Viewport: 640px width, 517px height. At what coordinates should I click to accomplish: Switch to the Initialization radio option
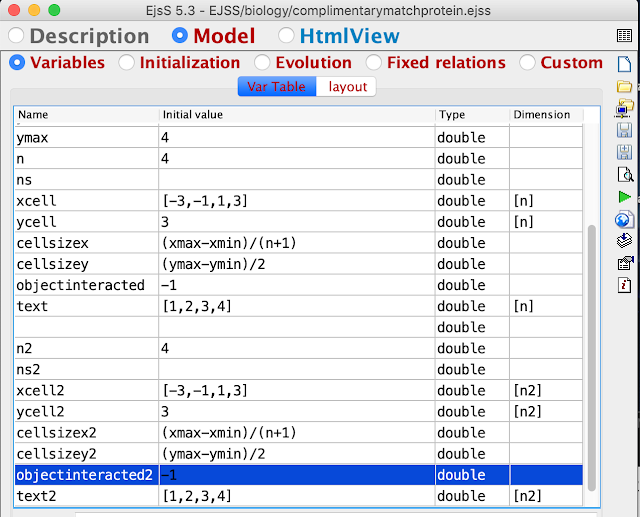pyautogui.click(x=126, y=62)
